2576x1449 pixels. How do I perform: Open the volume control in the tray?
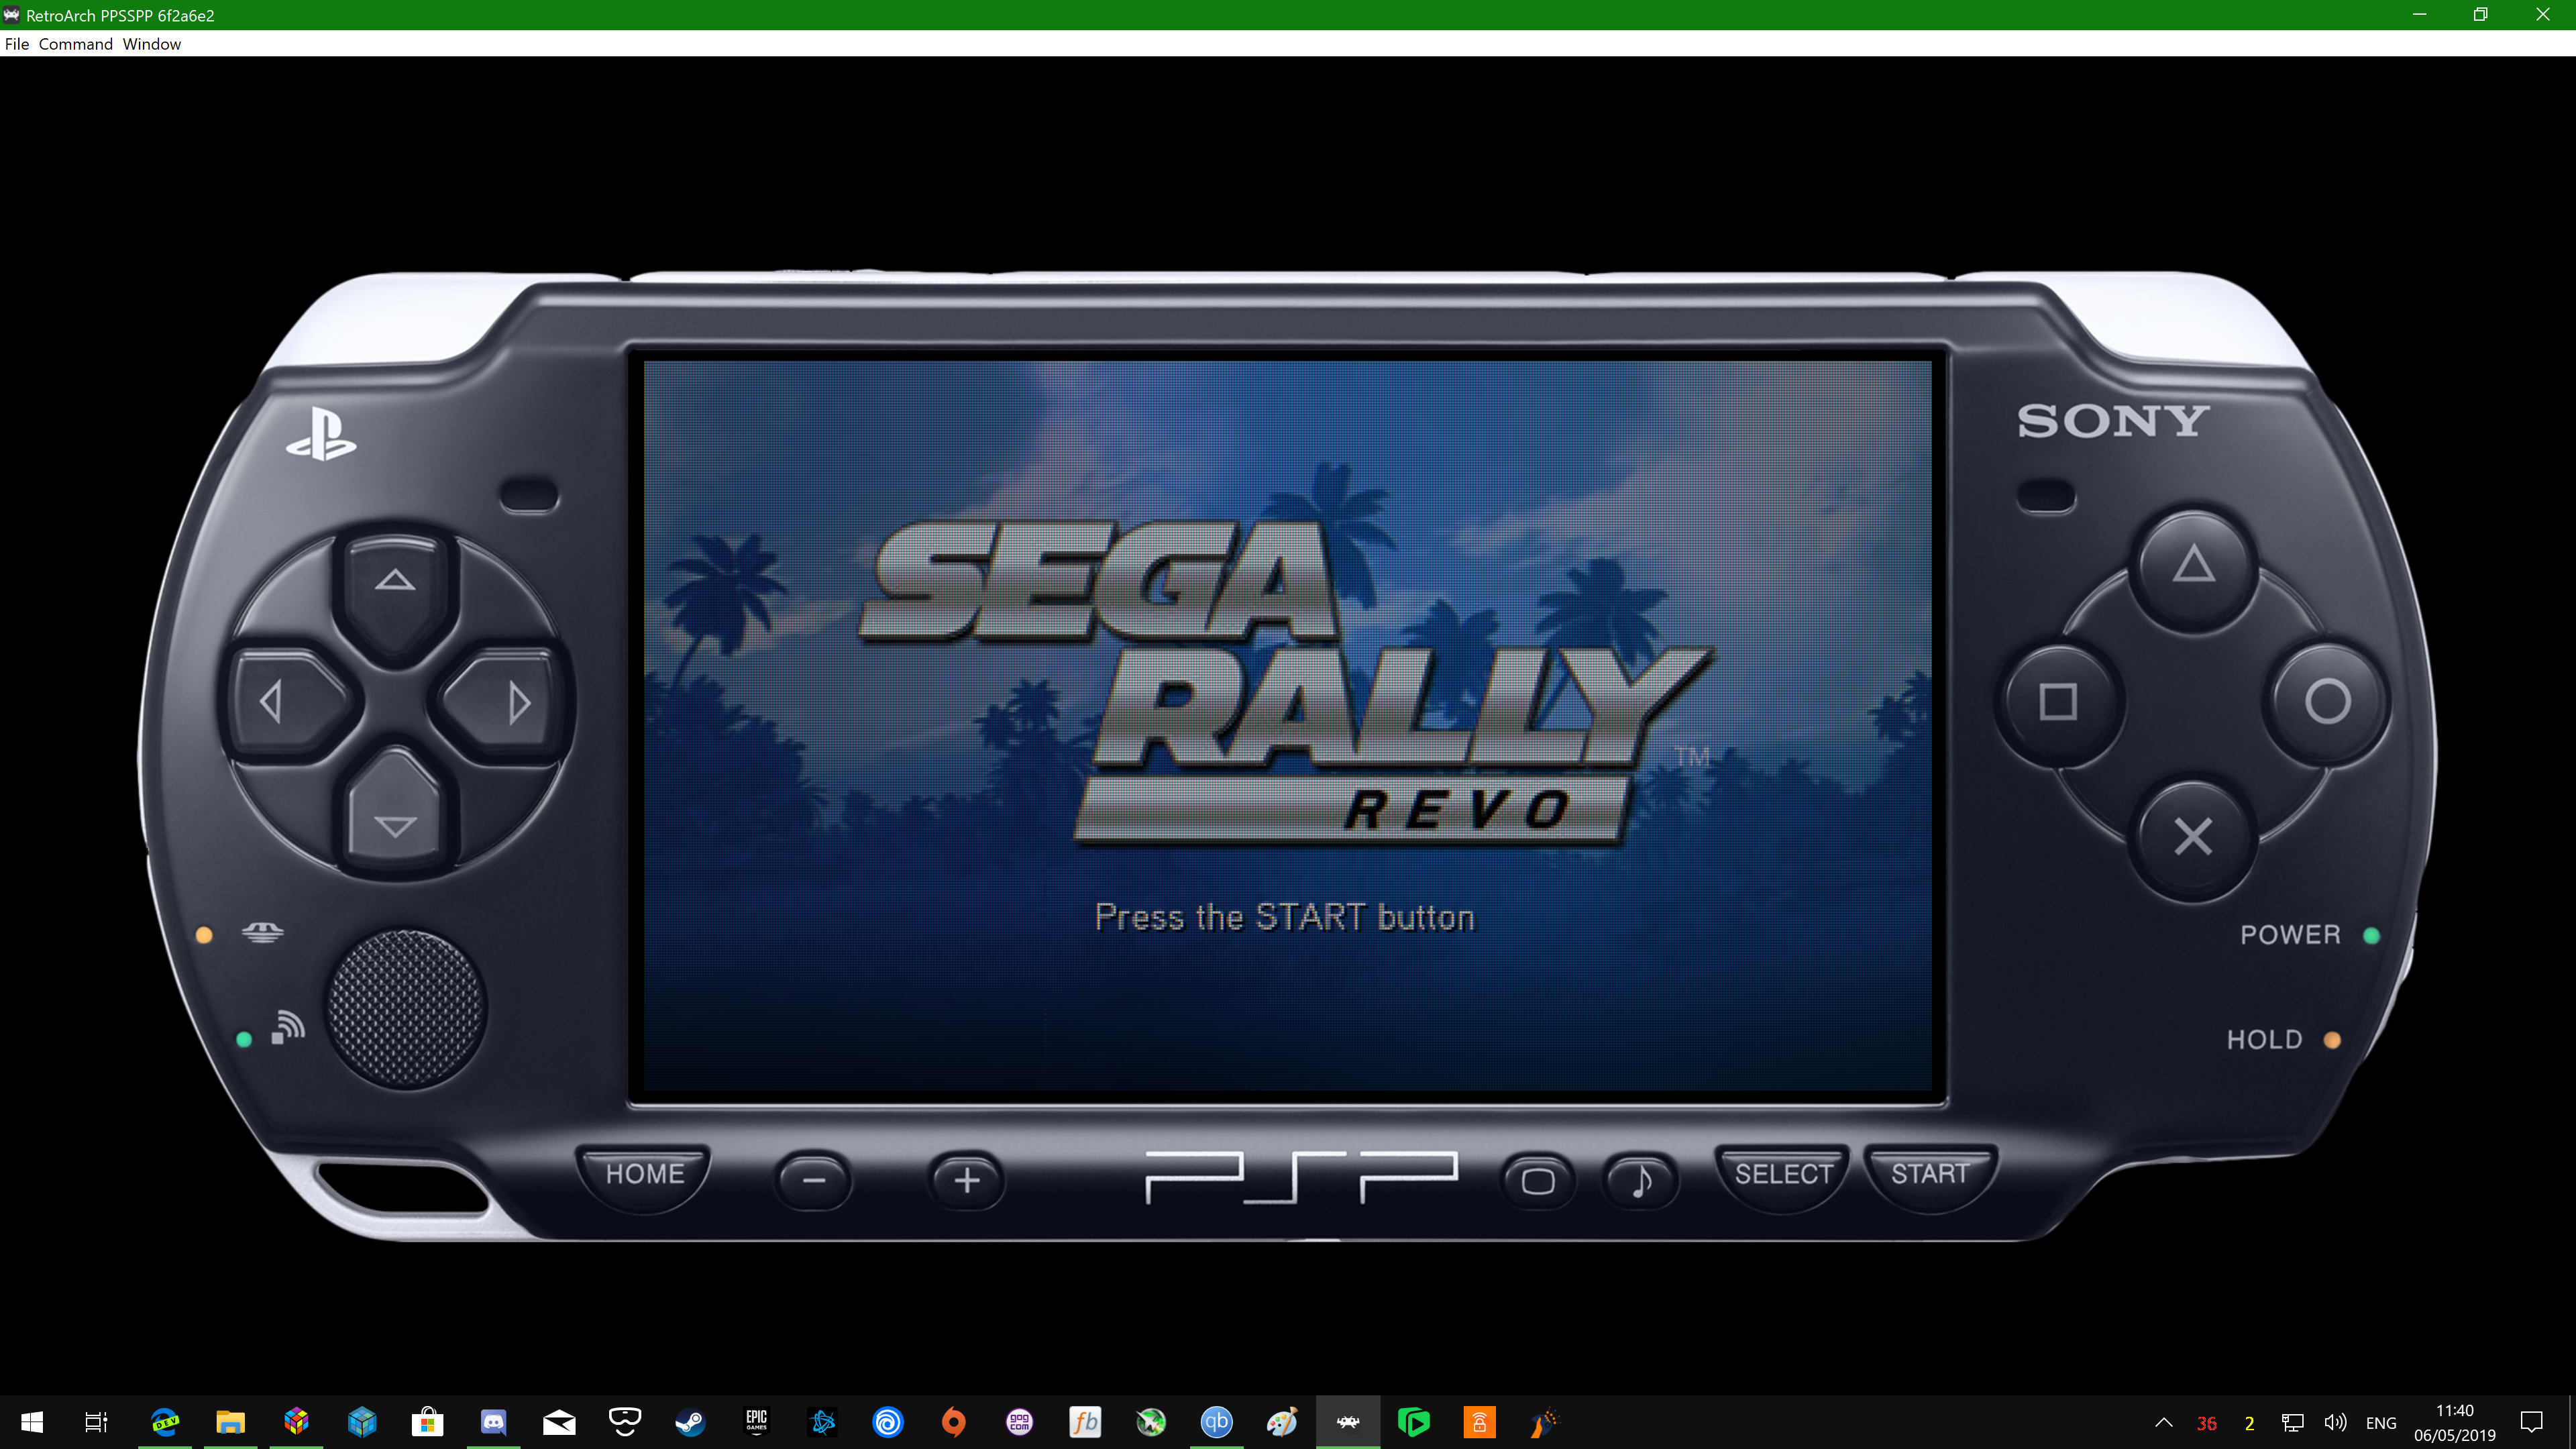(x=2335, y=1422)
